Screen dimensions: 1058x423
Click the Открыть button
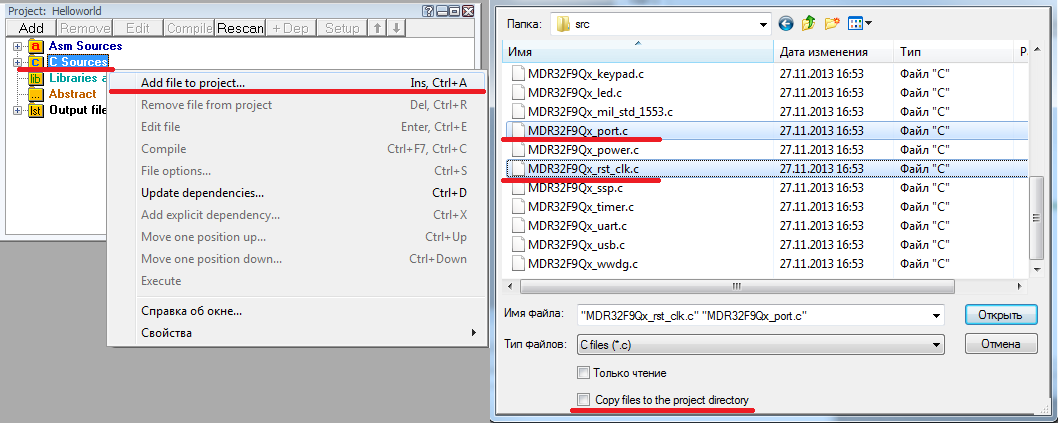click(x=999, y=314)
